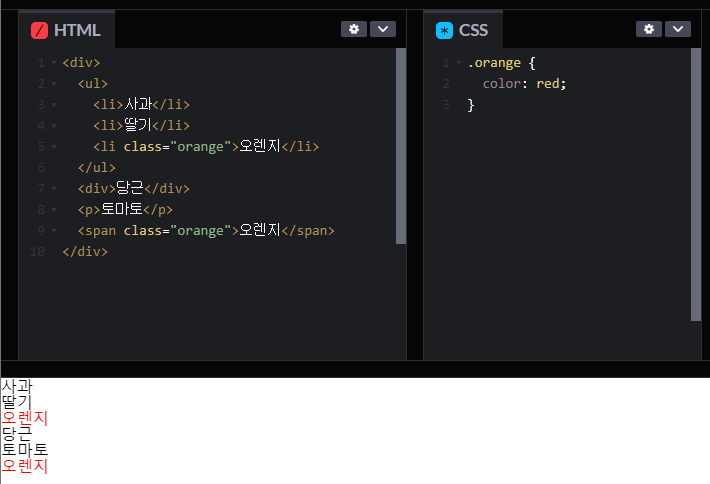710x484 pixels.
Task: Open HTML editor settings gear
Action: click(x=354, y=29)
